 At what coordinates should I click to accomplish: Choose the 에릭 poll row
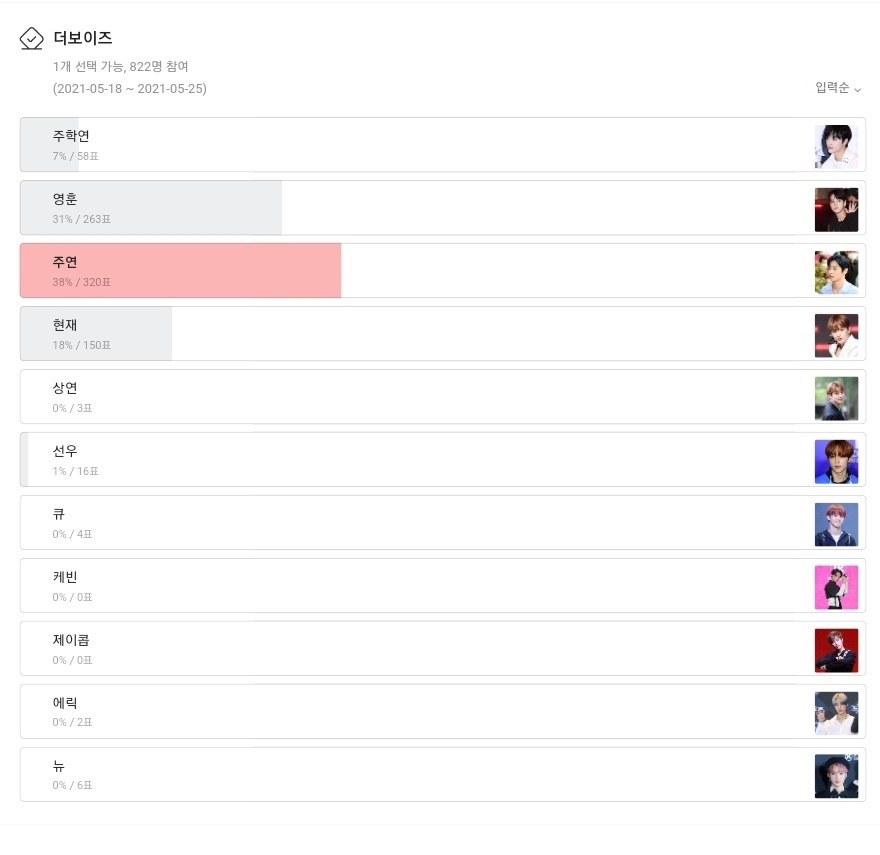coord(443,711)
